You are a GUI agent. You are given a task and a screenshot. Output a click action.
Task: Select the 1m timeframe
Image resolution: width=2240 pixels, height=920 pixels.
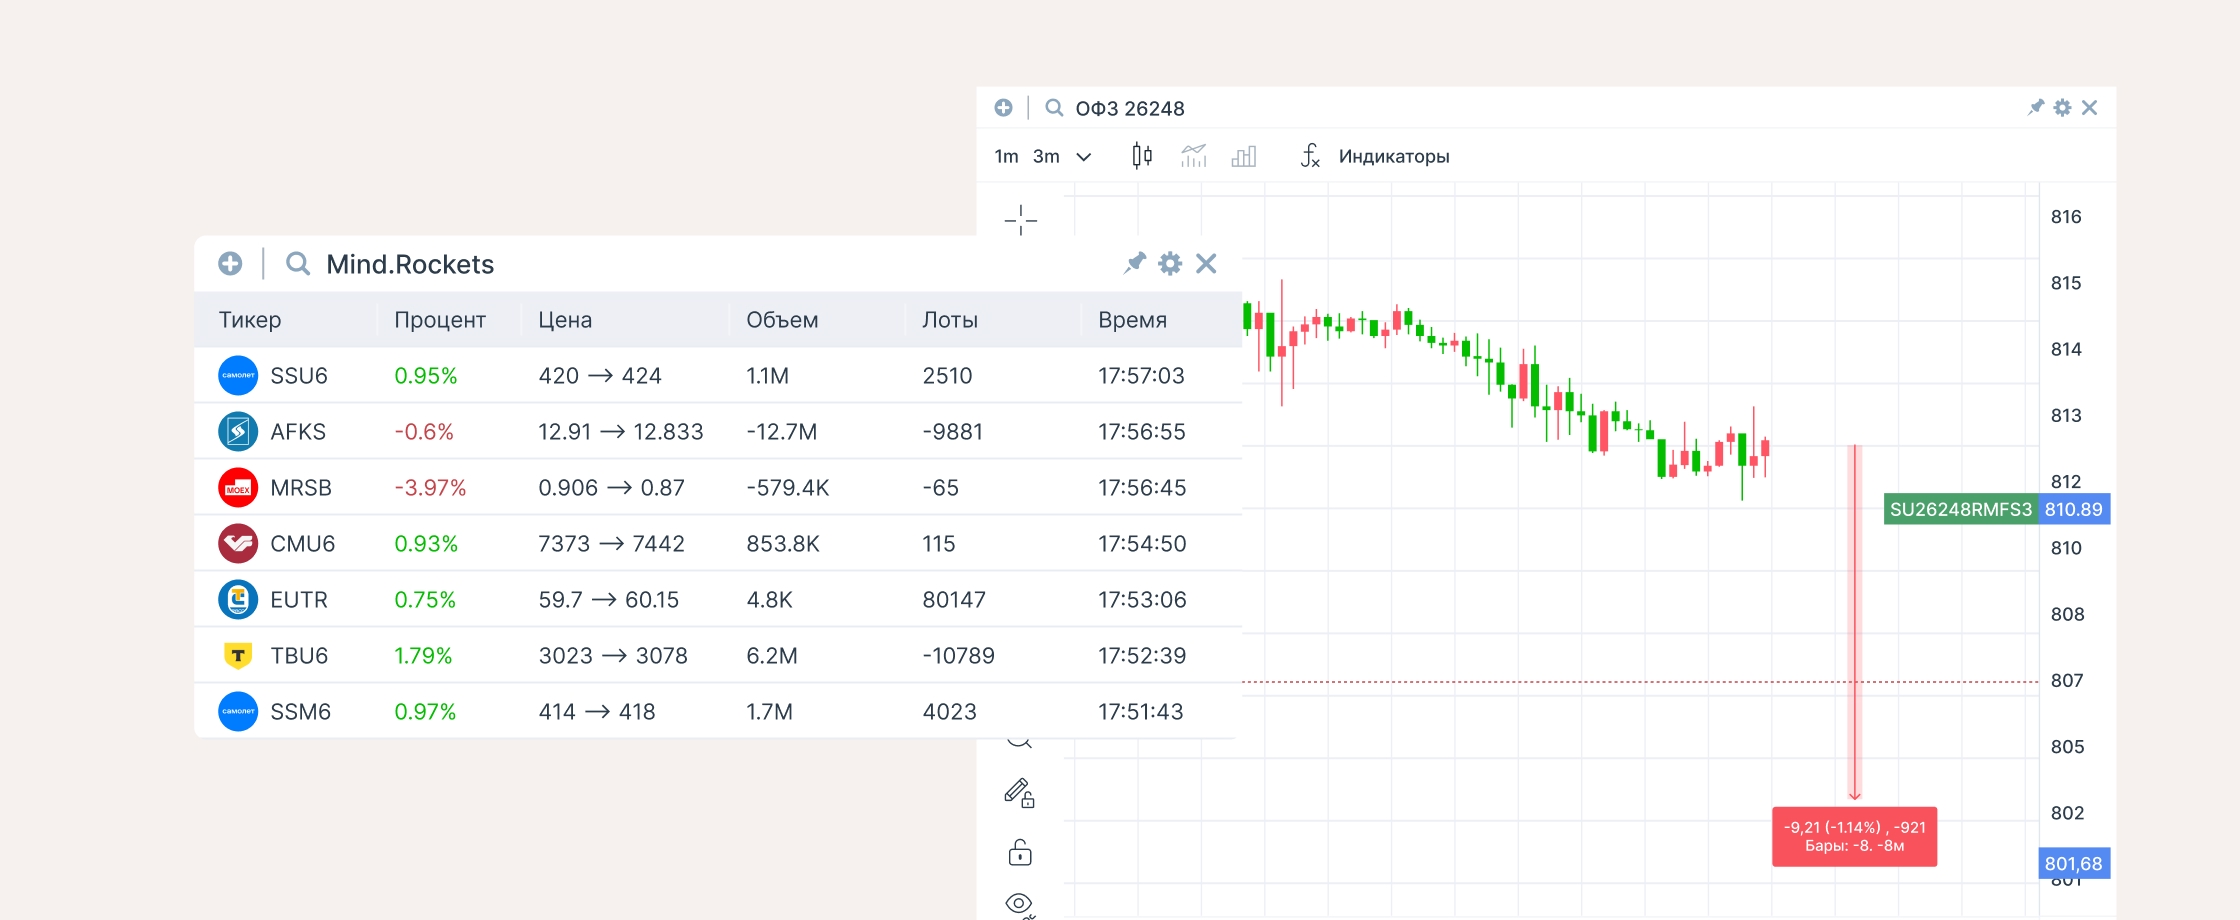(x=1006, y=156)
